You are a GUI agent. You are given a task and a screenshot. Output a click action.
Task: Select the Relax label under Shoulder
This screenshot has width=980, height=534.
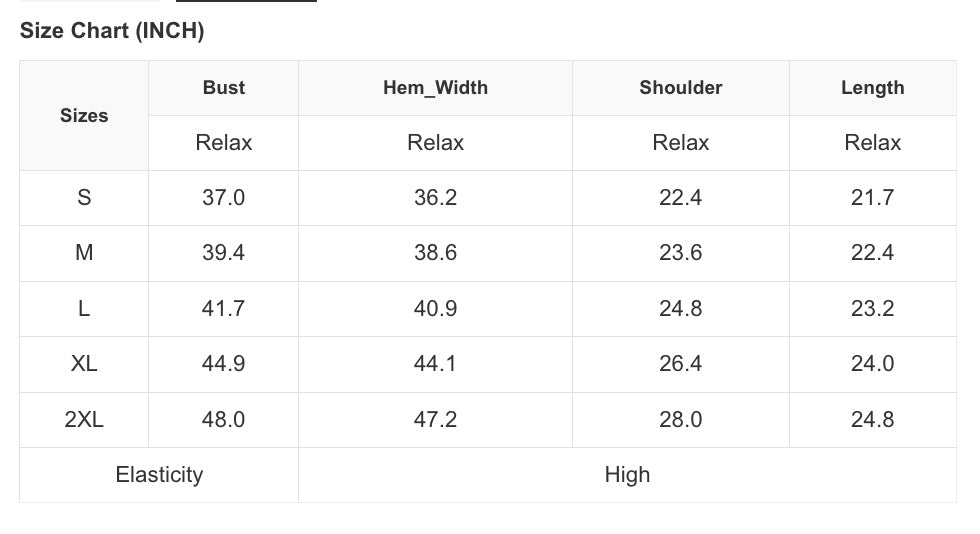coord(680,143)
